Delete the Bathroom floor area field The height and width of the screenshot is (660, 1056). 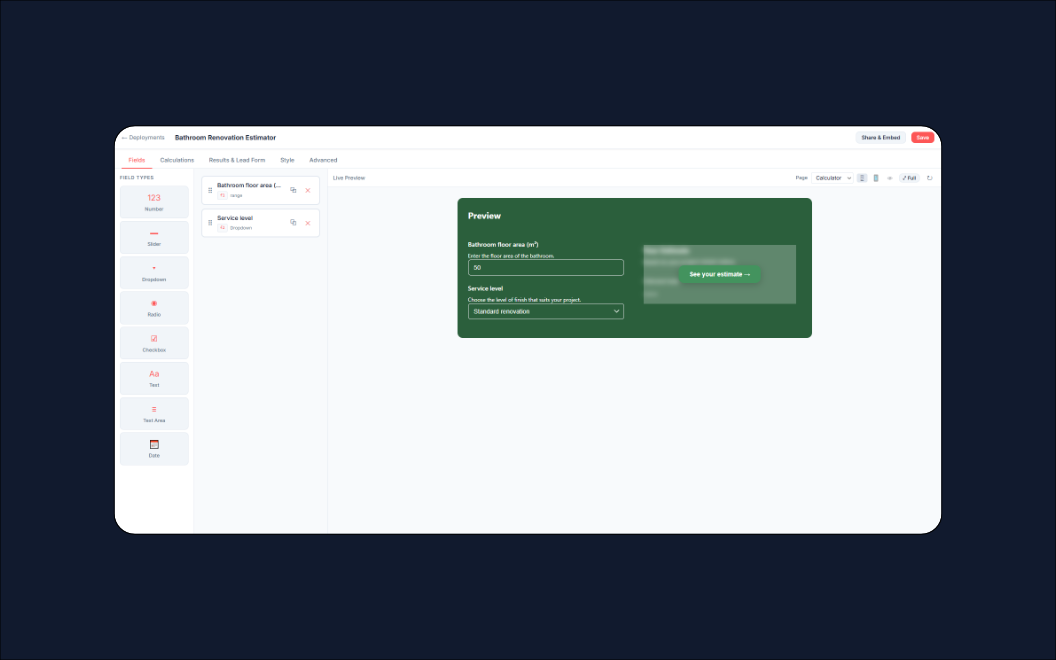click(x=308, y=191)
